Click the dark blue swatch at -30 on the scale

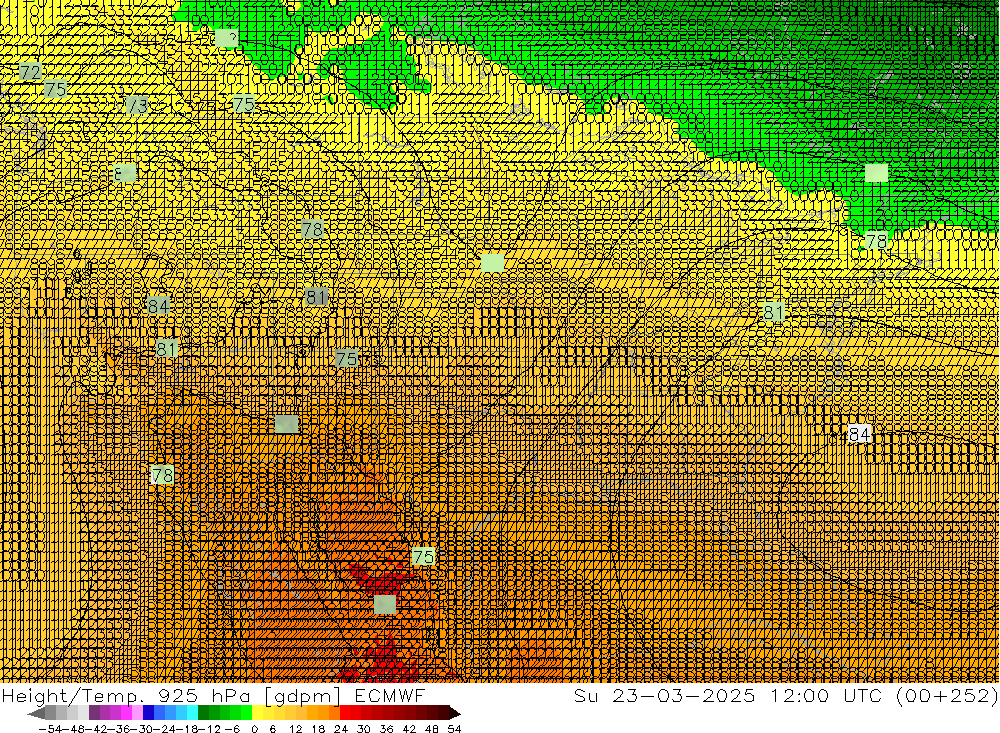point(148,713)
